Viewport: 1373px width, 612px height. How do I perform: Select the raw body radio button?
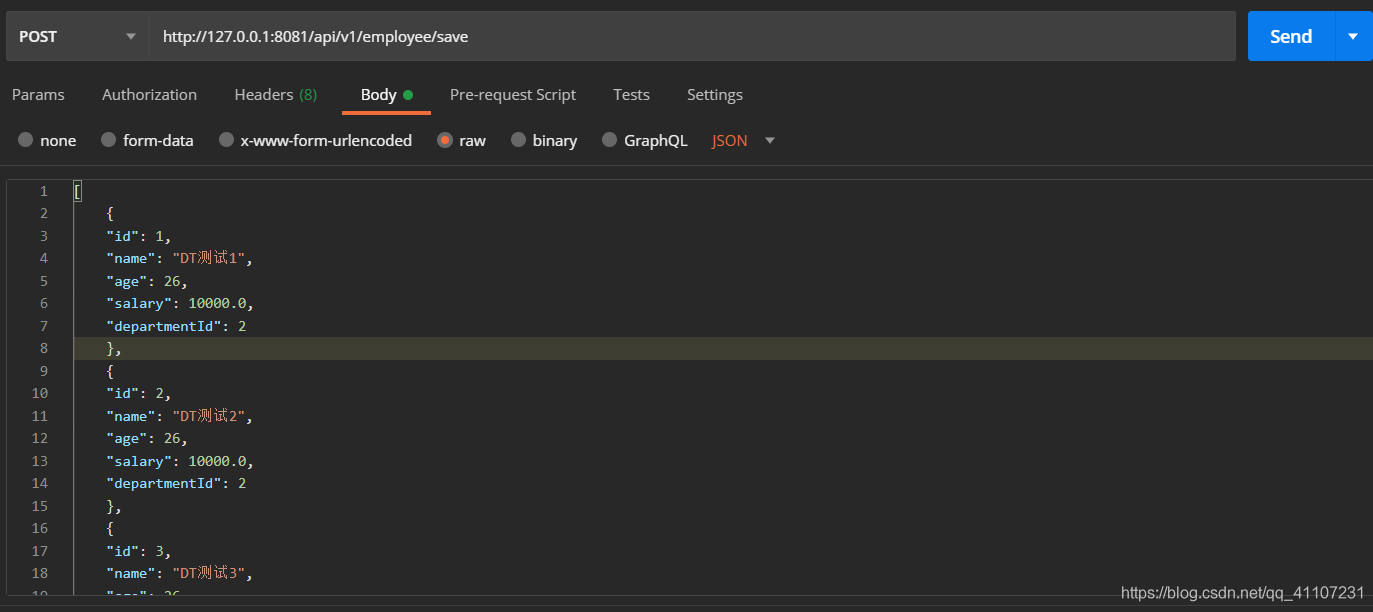[445, 141]
